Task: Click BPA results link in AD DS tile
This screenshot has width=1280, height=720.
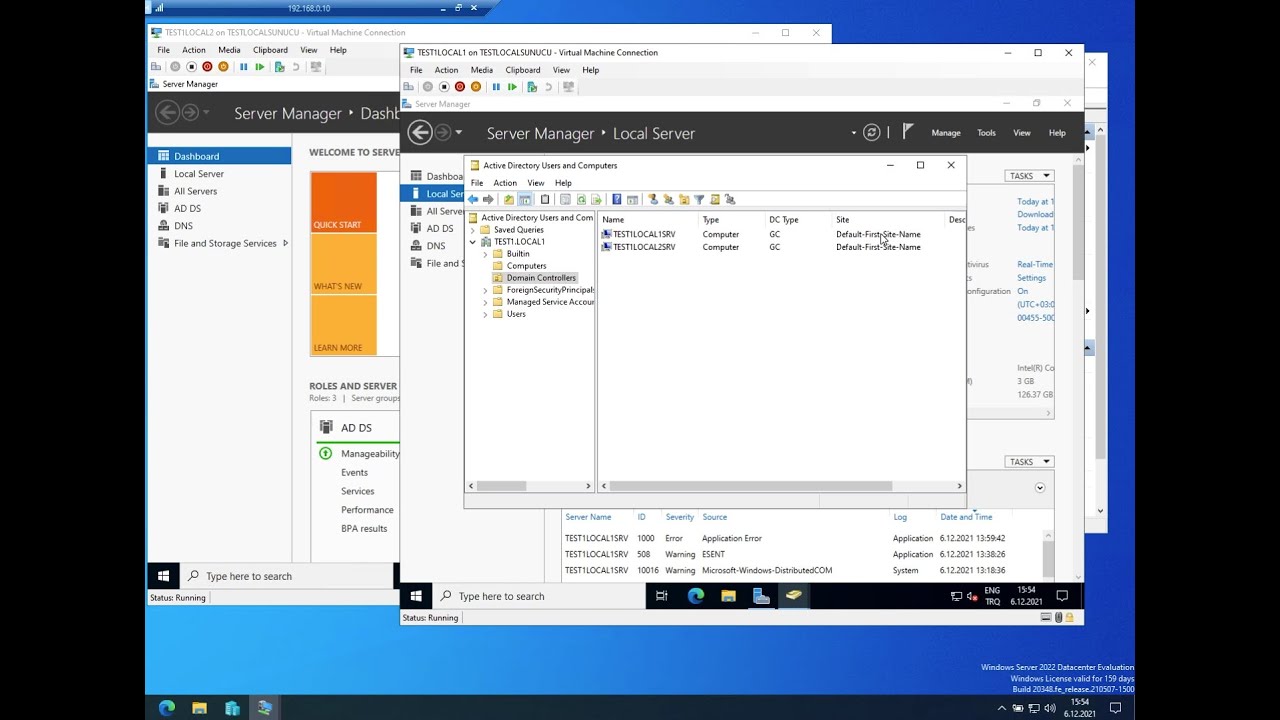Action: tap(364, 529)
